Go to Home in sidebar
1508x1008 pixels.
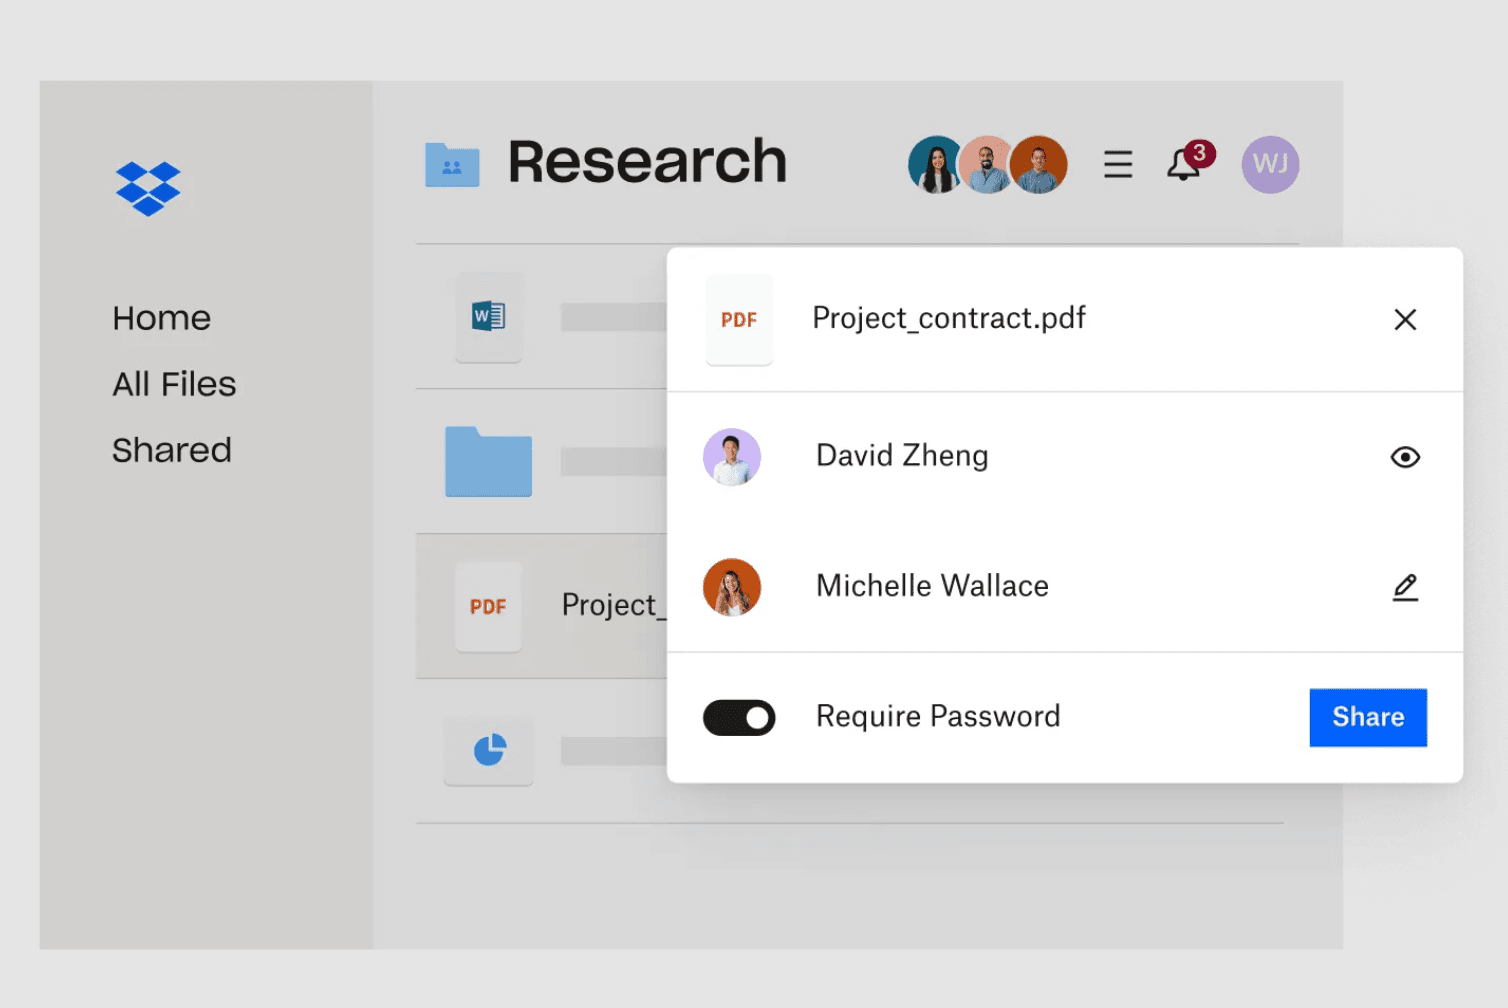(x=162, y=318)
